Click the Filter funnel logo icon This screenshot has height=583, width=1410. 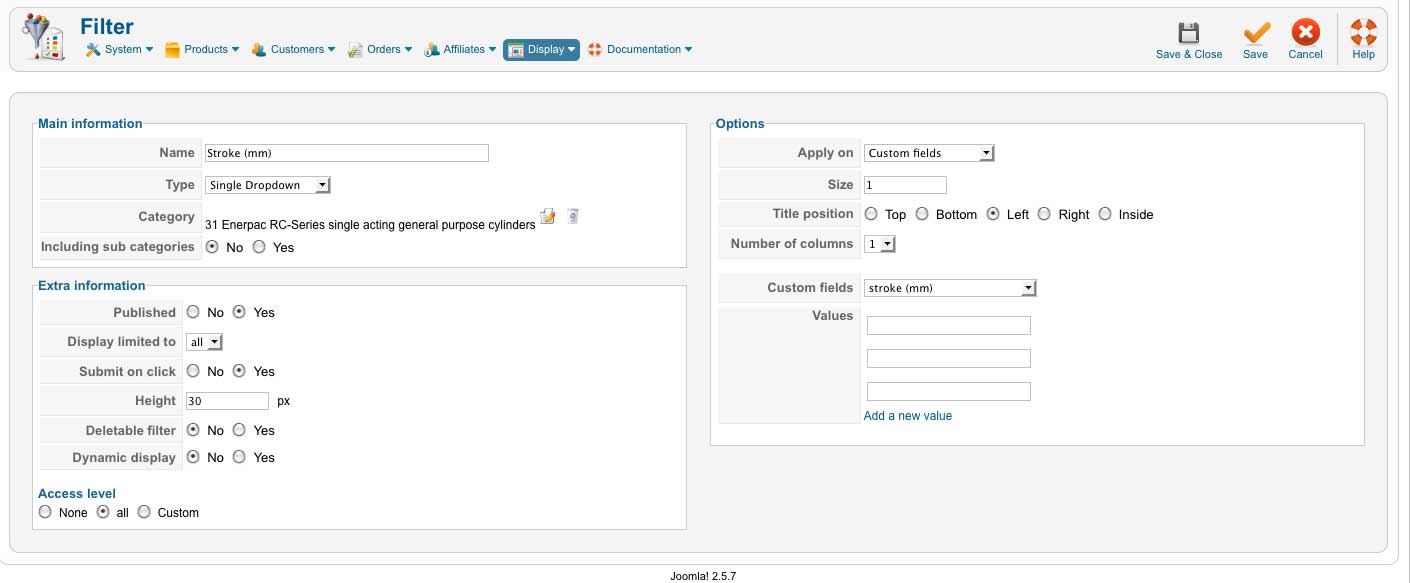[x=44, y=39]
